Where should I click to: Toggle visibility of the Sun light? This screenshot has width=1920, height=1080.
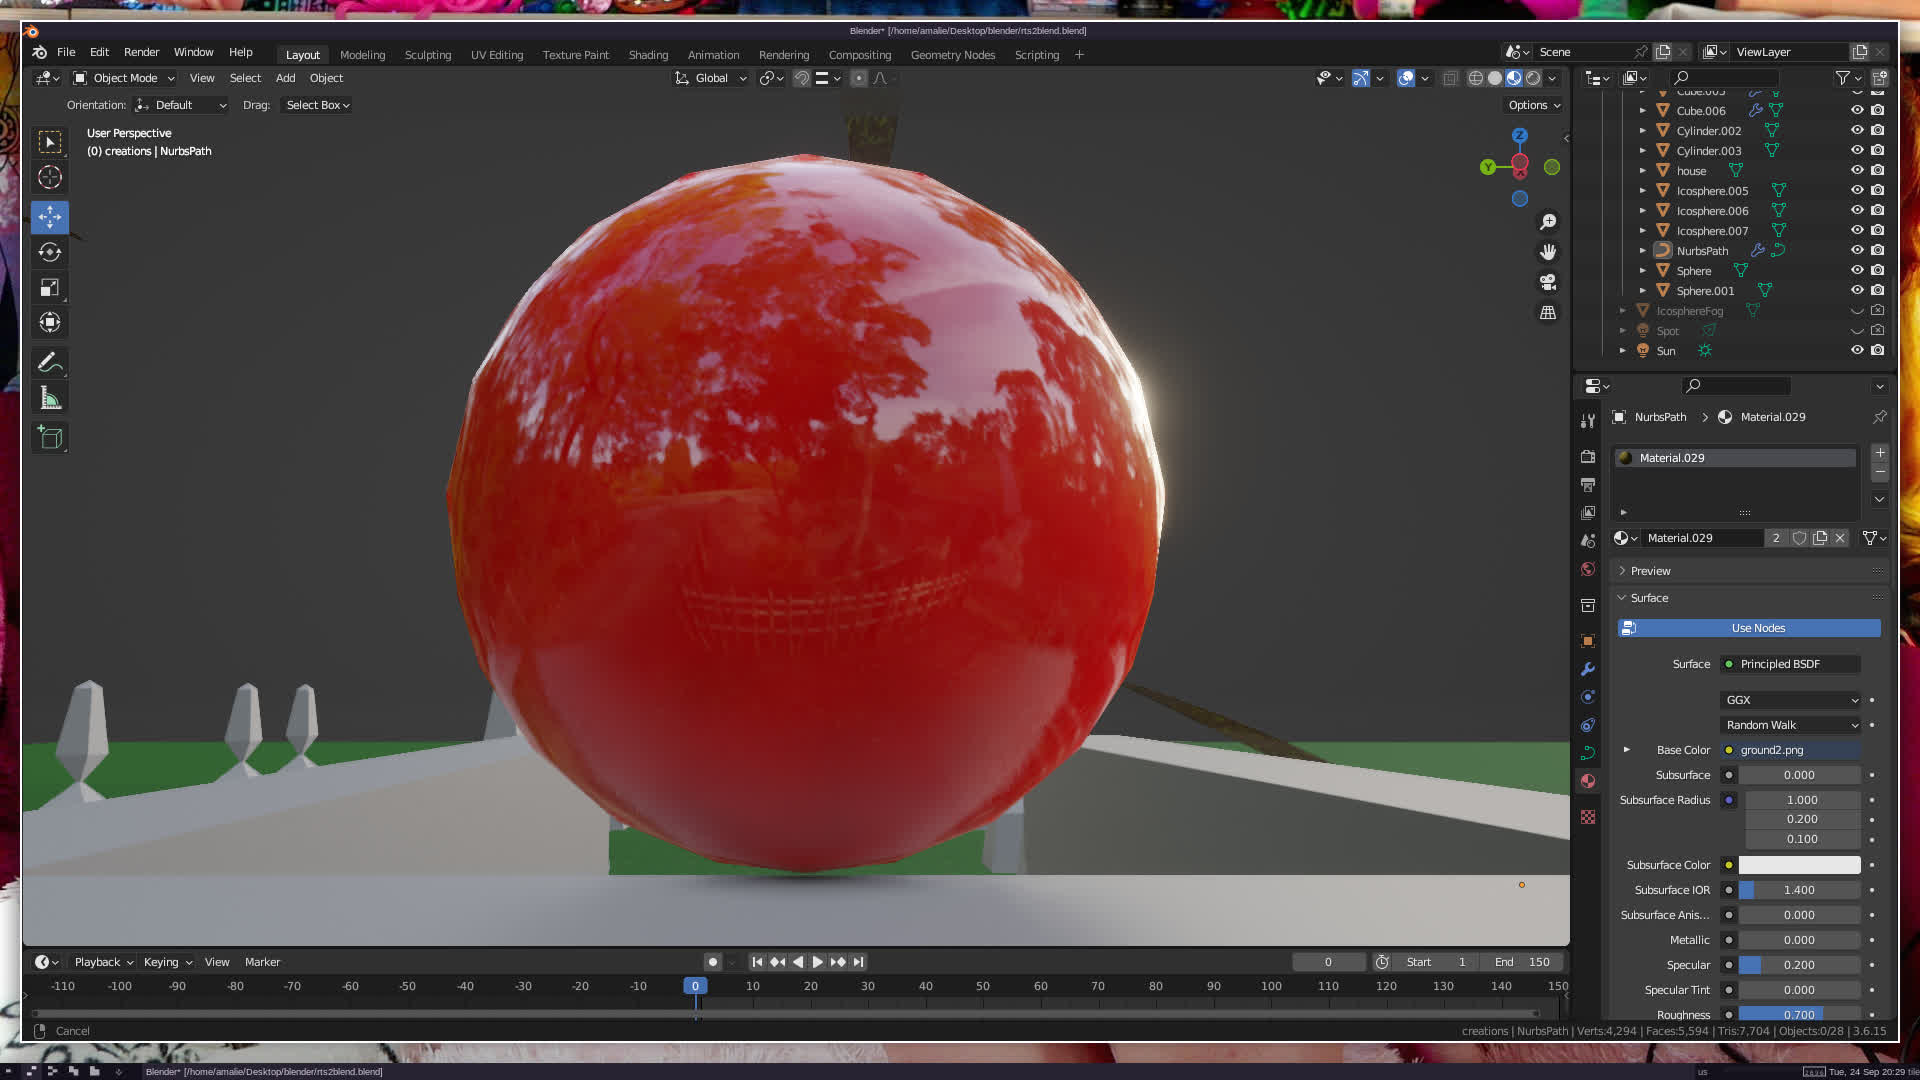click(x=1856, y=351)
